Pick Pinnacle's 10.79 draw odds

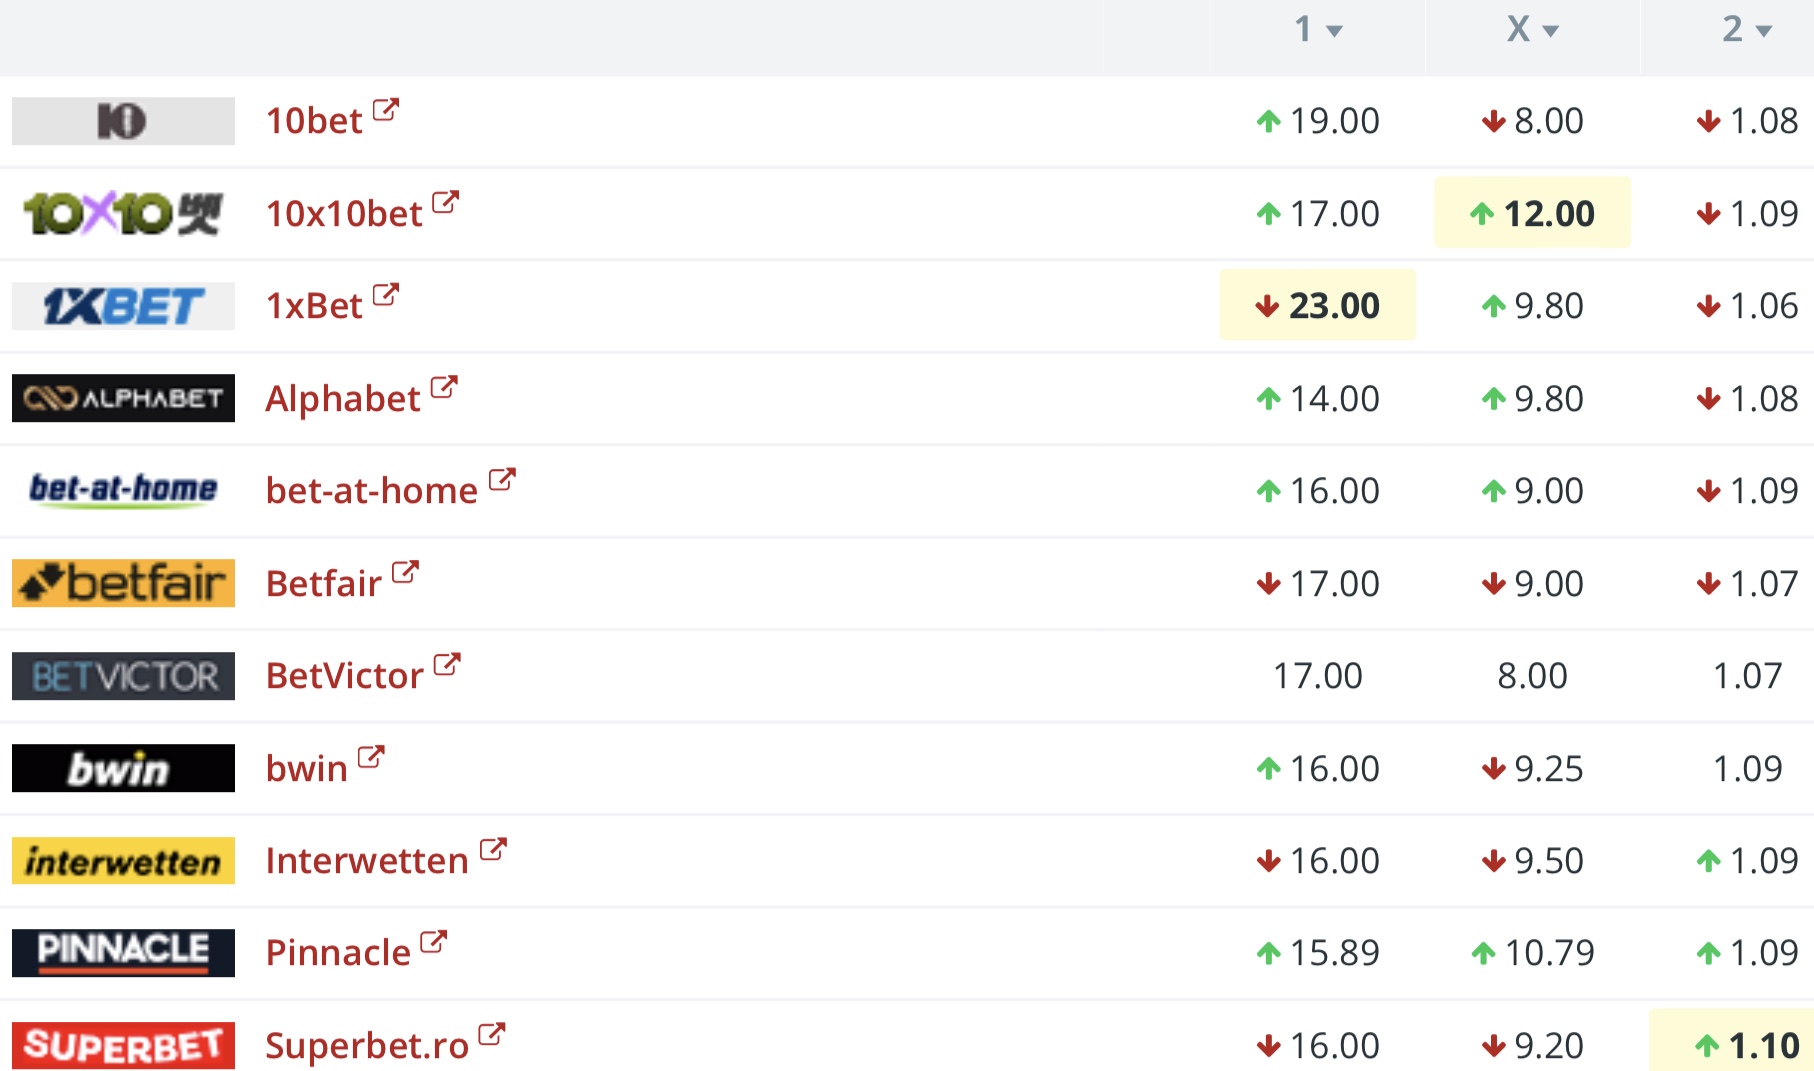tap(1532, 952)
